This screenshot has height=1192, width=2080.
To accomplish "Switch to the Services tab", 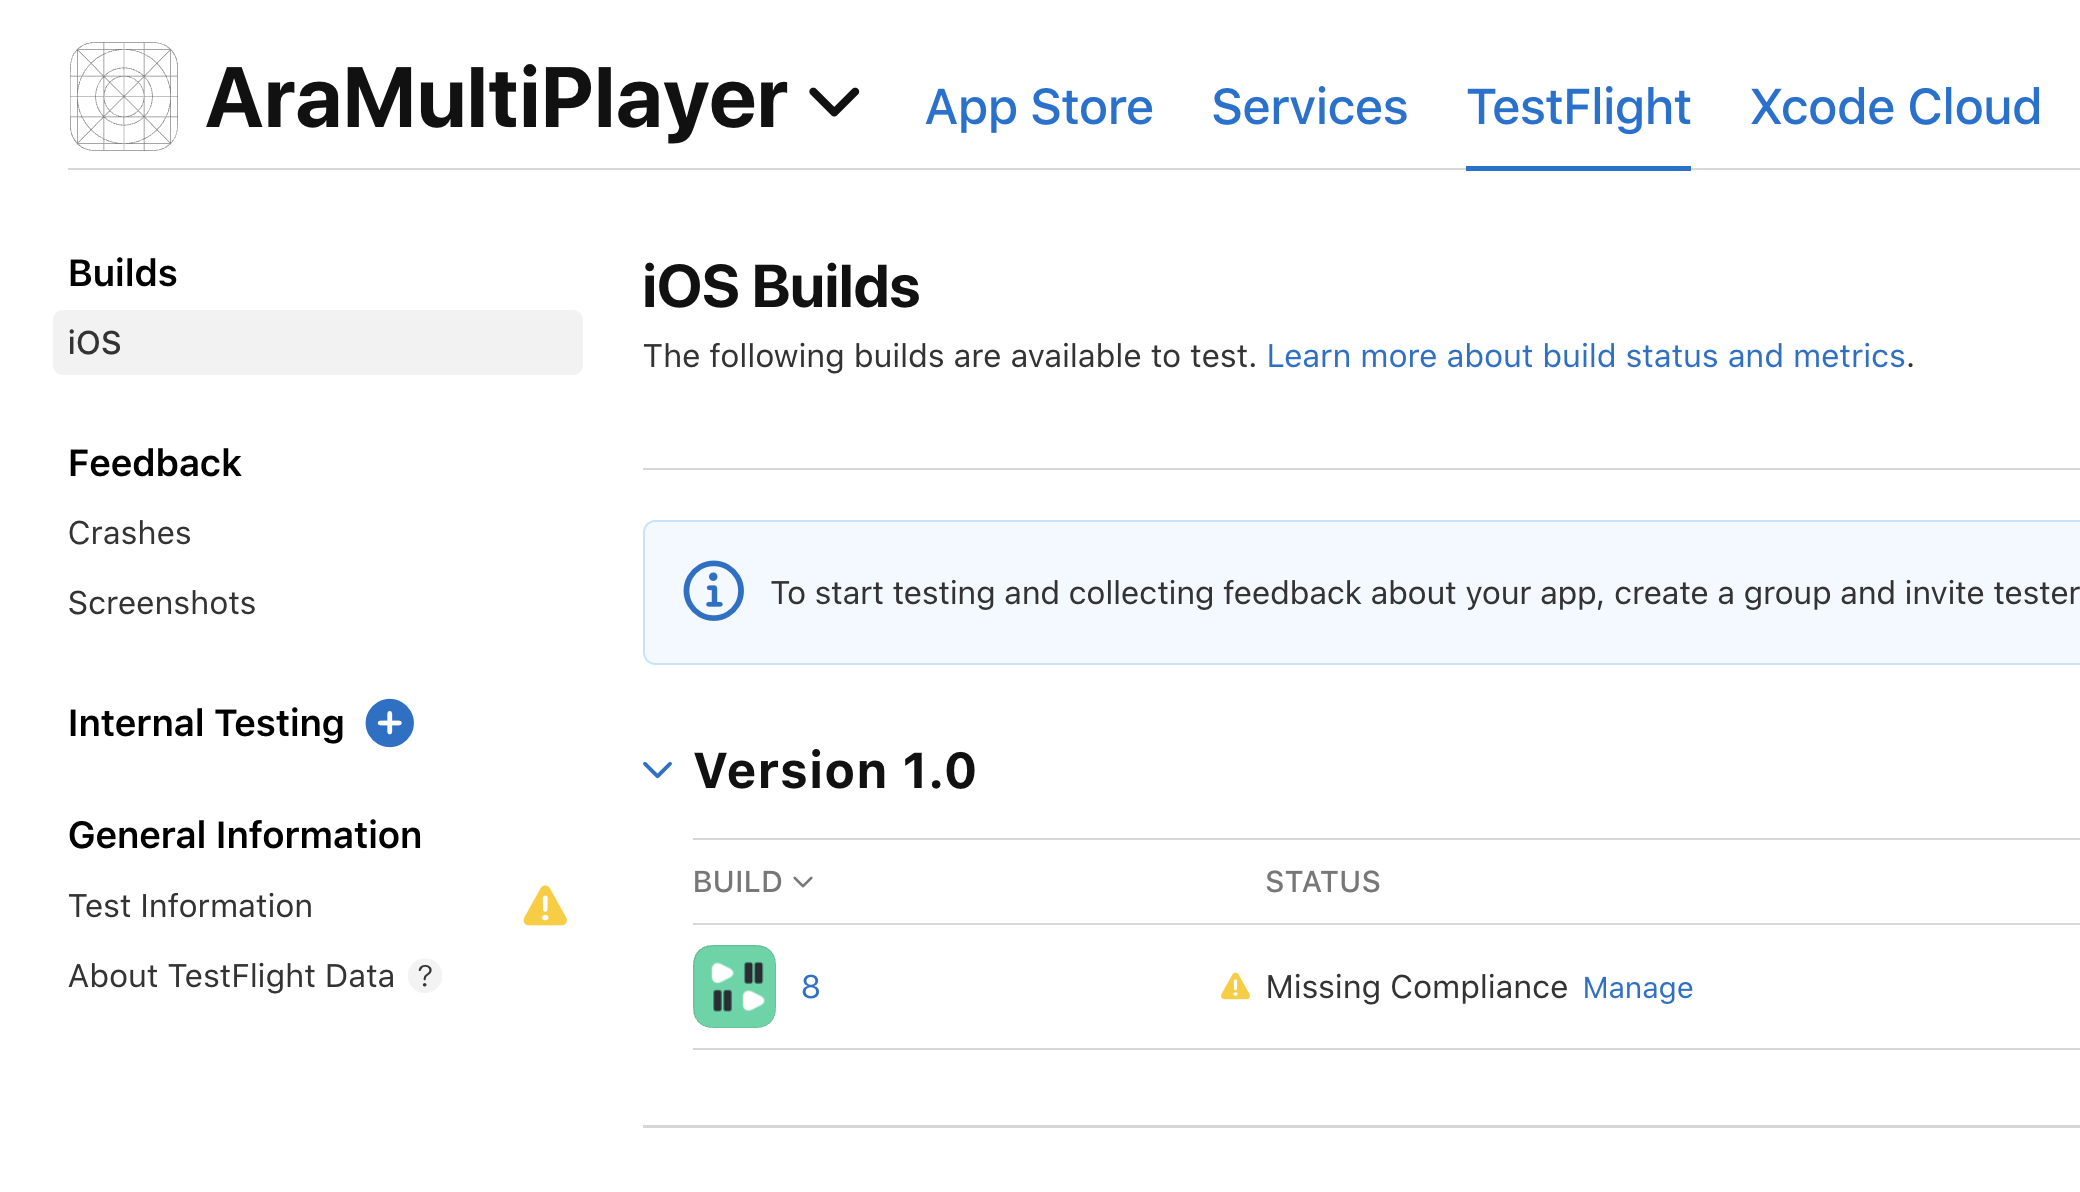I will coord(1309,107).
